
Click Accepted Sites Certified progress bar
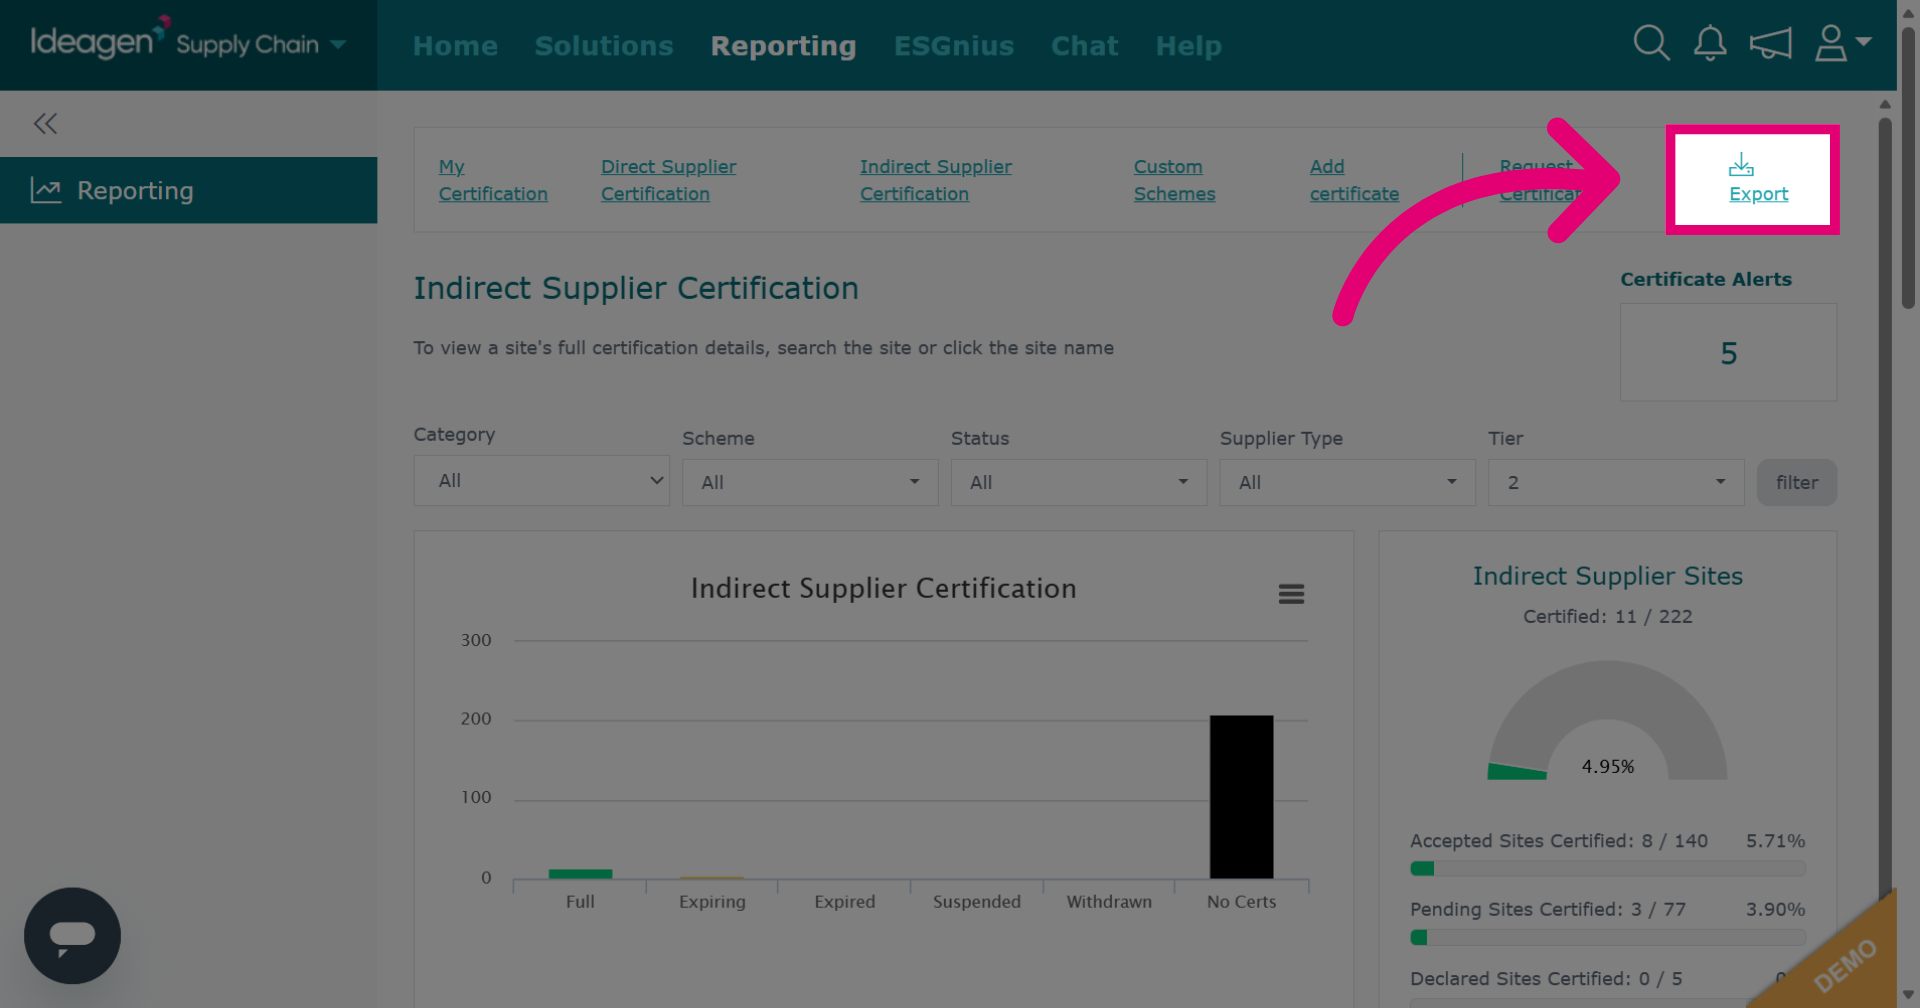1607,868
